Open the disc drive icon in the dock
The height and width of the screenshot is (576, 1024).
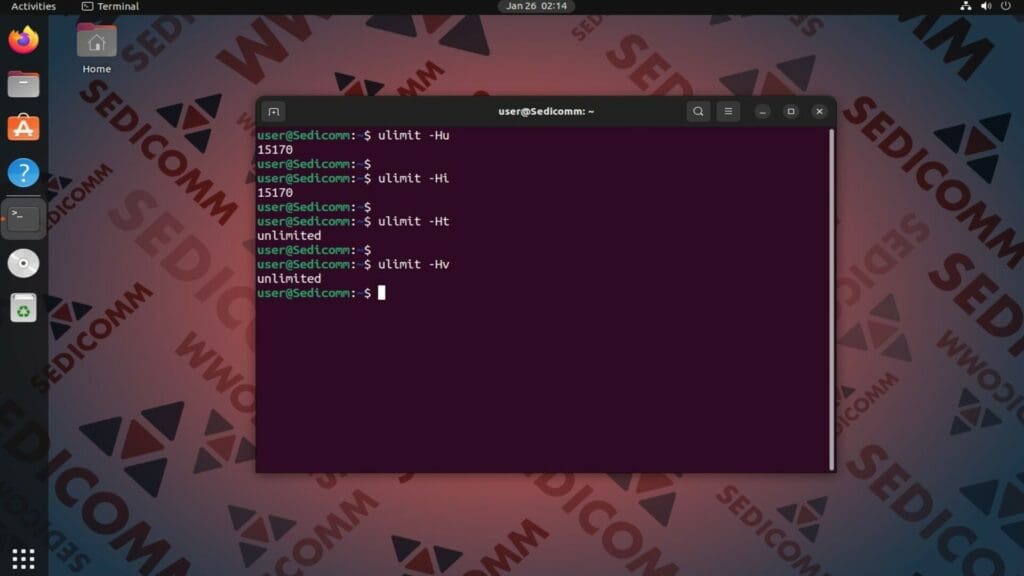click(24, 263)
